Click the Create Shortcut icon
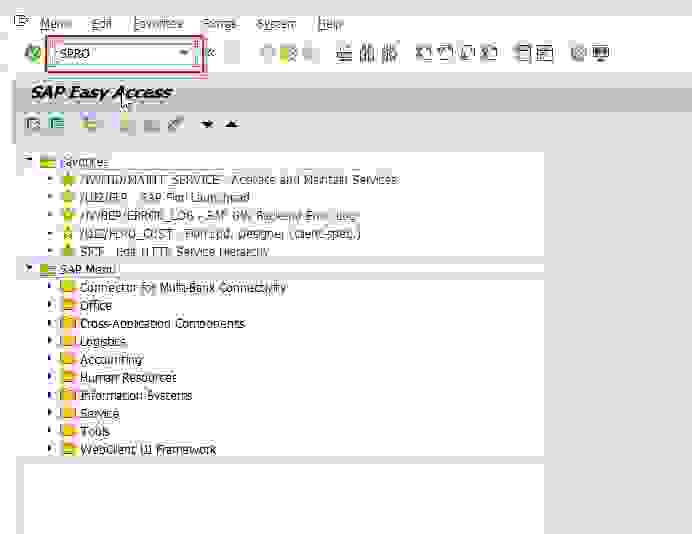 point(545,53)
